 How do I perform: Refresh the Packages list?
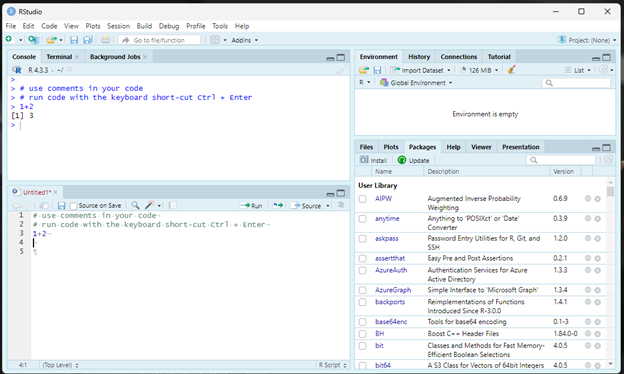click(x=608, y=160)
